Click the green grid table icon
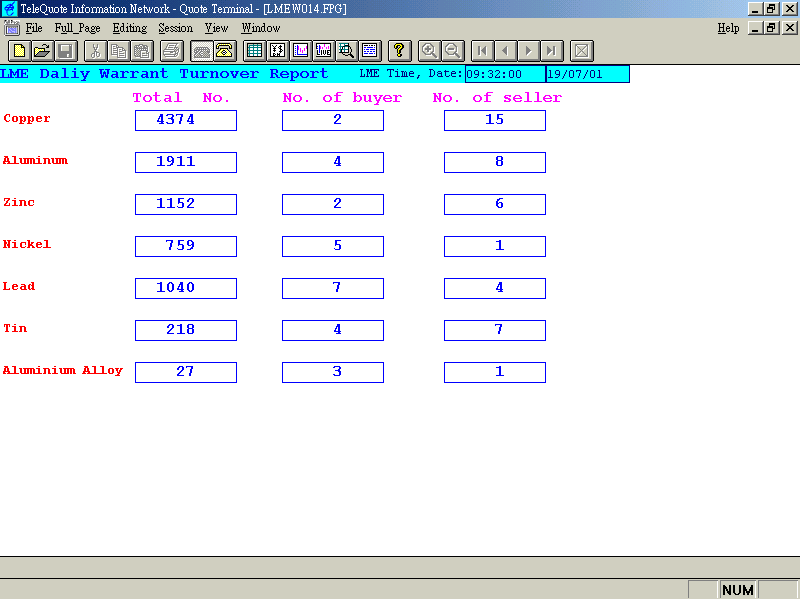The height and width of the screenshot is (600, 800). click(x=254, y=51)
